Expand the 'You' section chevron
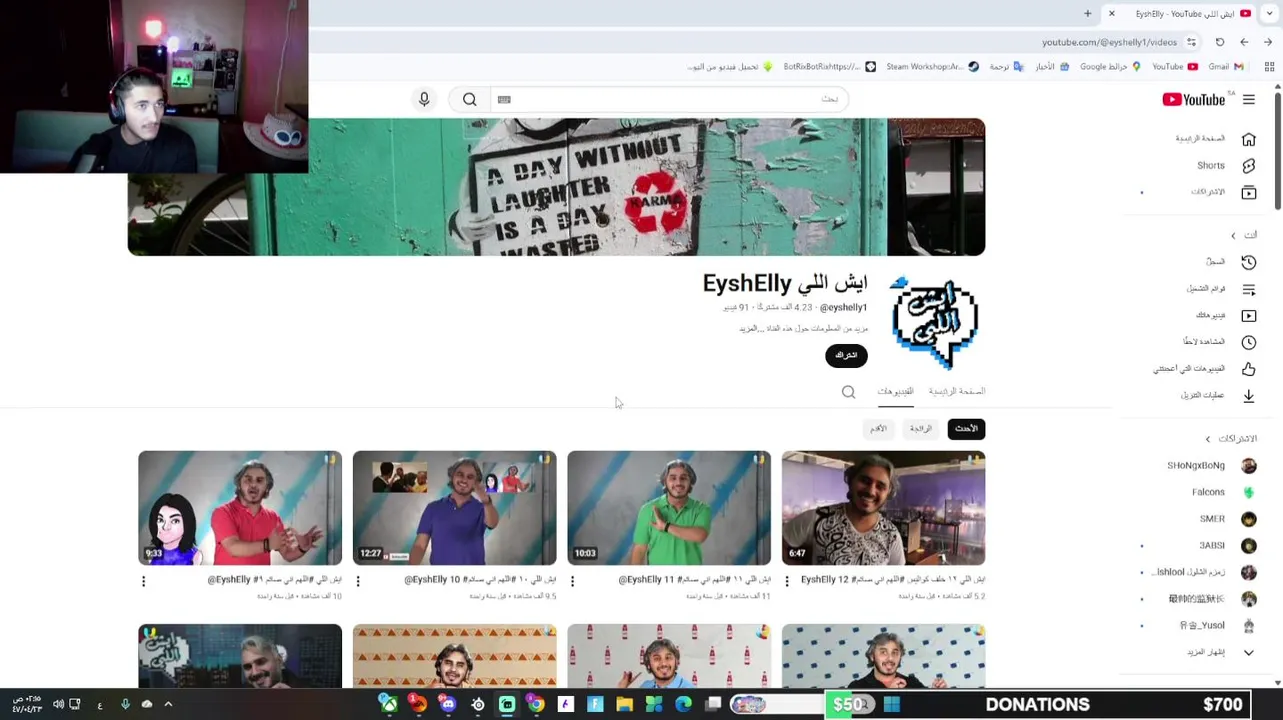1283x720 pixels. (x=1233, y=235)
